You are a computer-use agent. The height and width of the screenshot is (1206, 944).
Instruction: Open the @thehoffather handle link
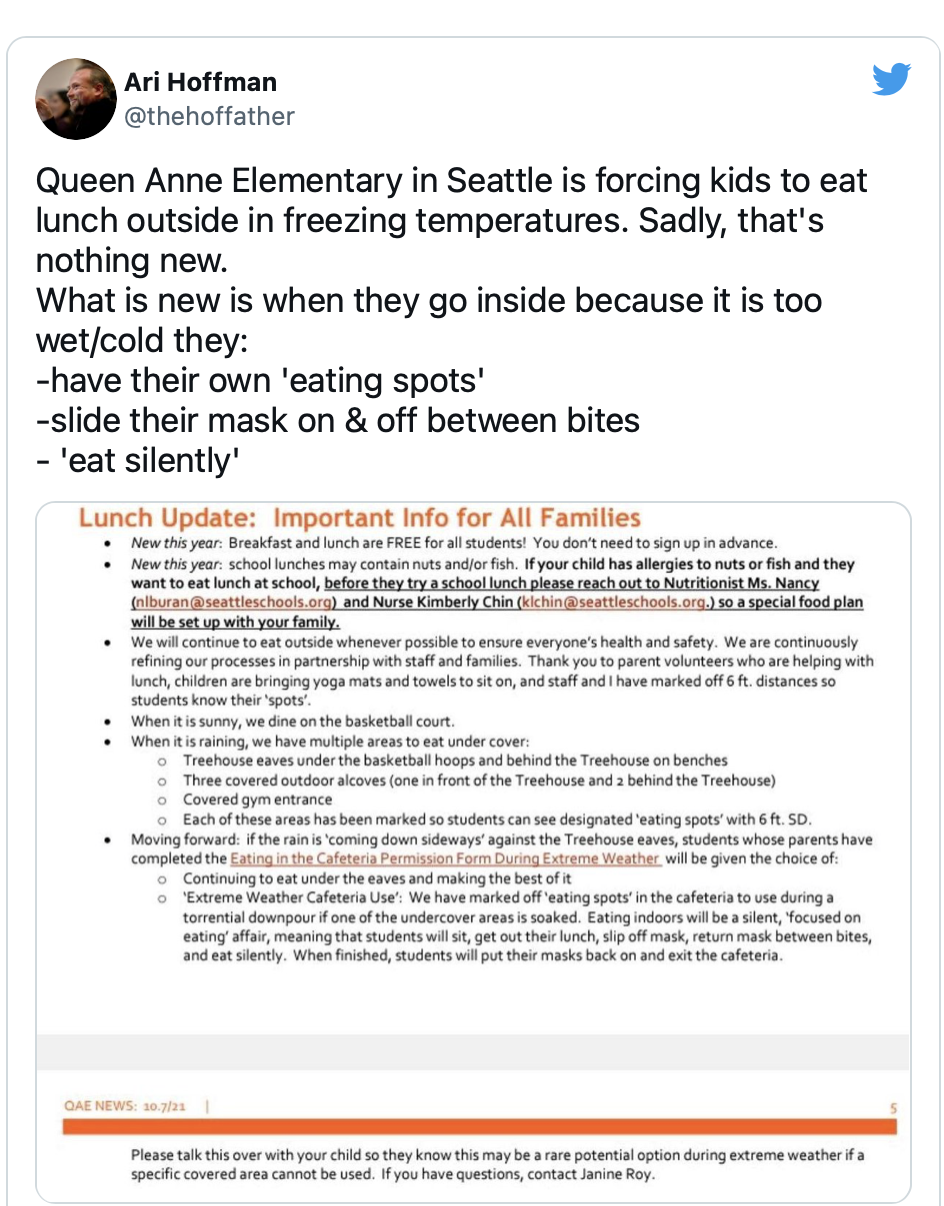[x=209, y=116]
